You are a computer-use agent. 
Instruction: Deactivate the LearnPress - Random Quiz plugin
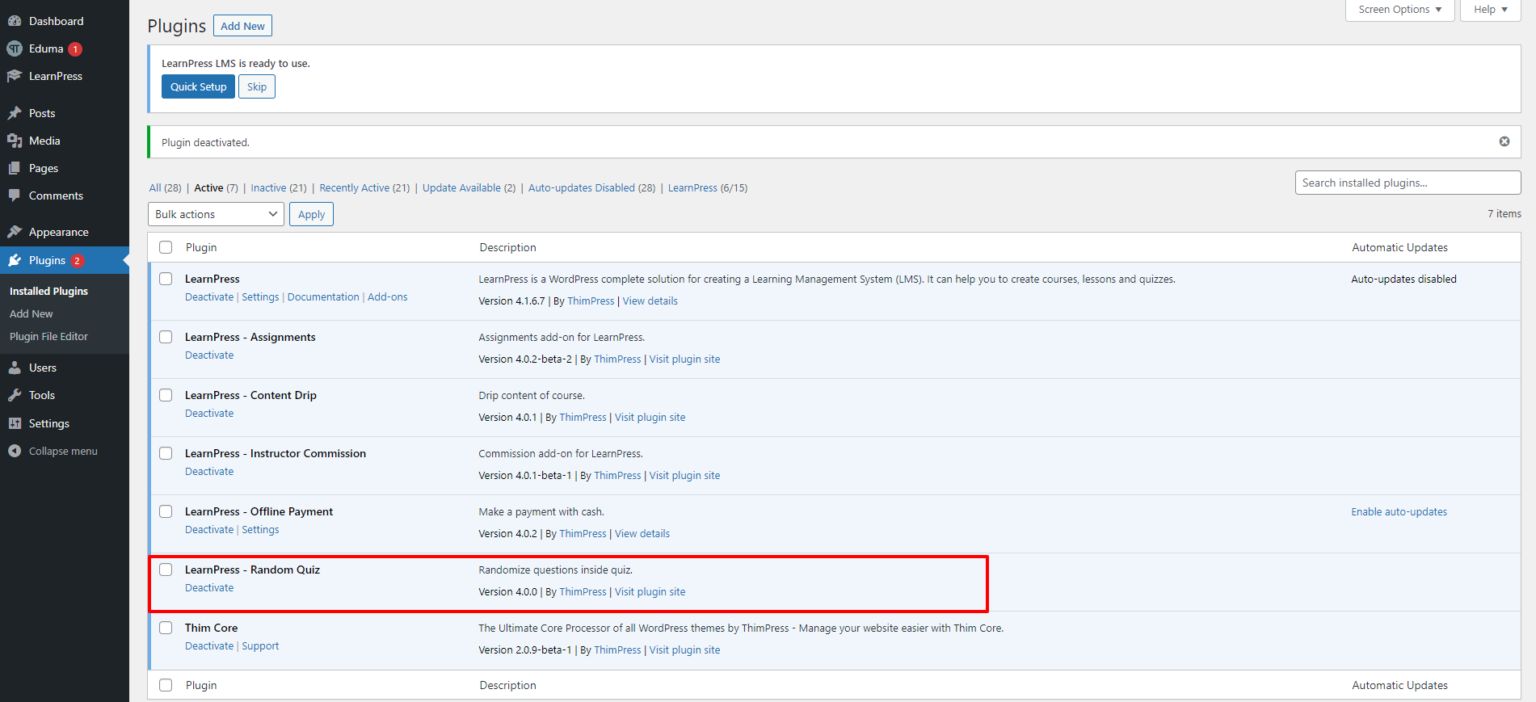pyautogui.click(x=209, y=588)
